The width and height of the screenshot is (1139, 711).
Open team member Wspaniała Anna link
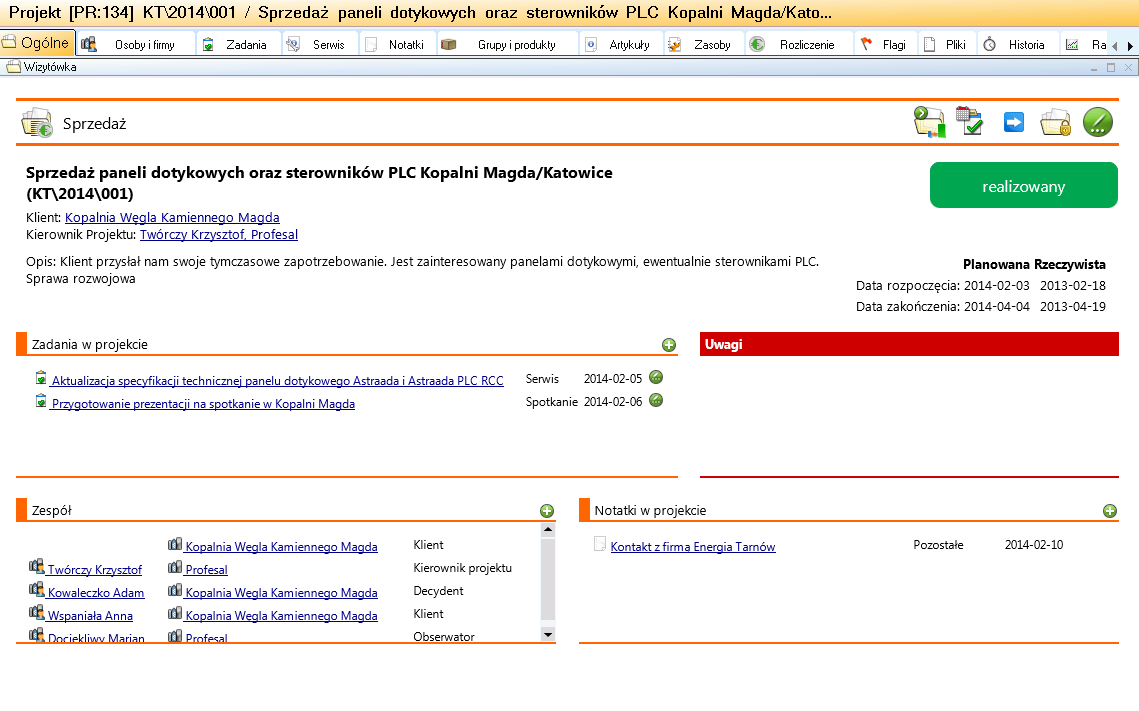pyautogui.click(x=90, y=617)
